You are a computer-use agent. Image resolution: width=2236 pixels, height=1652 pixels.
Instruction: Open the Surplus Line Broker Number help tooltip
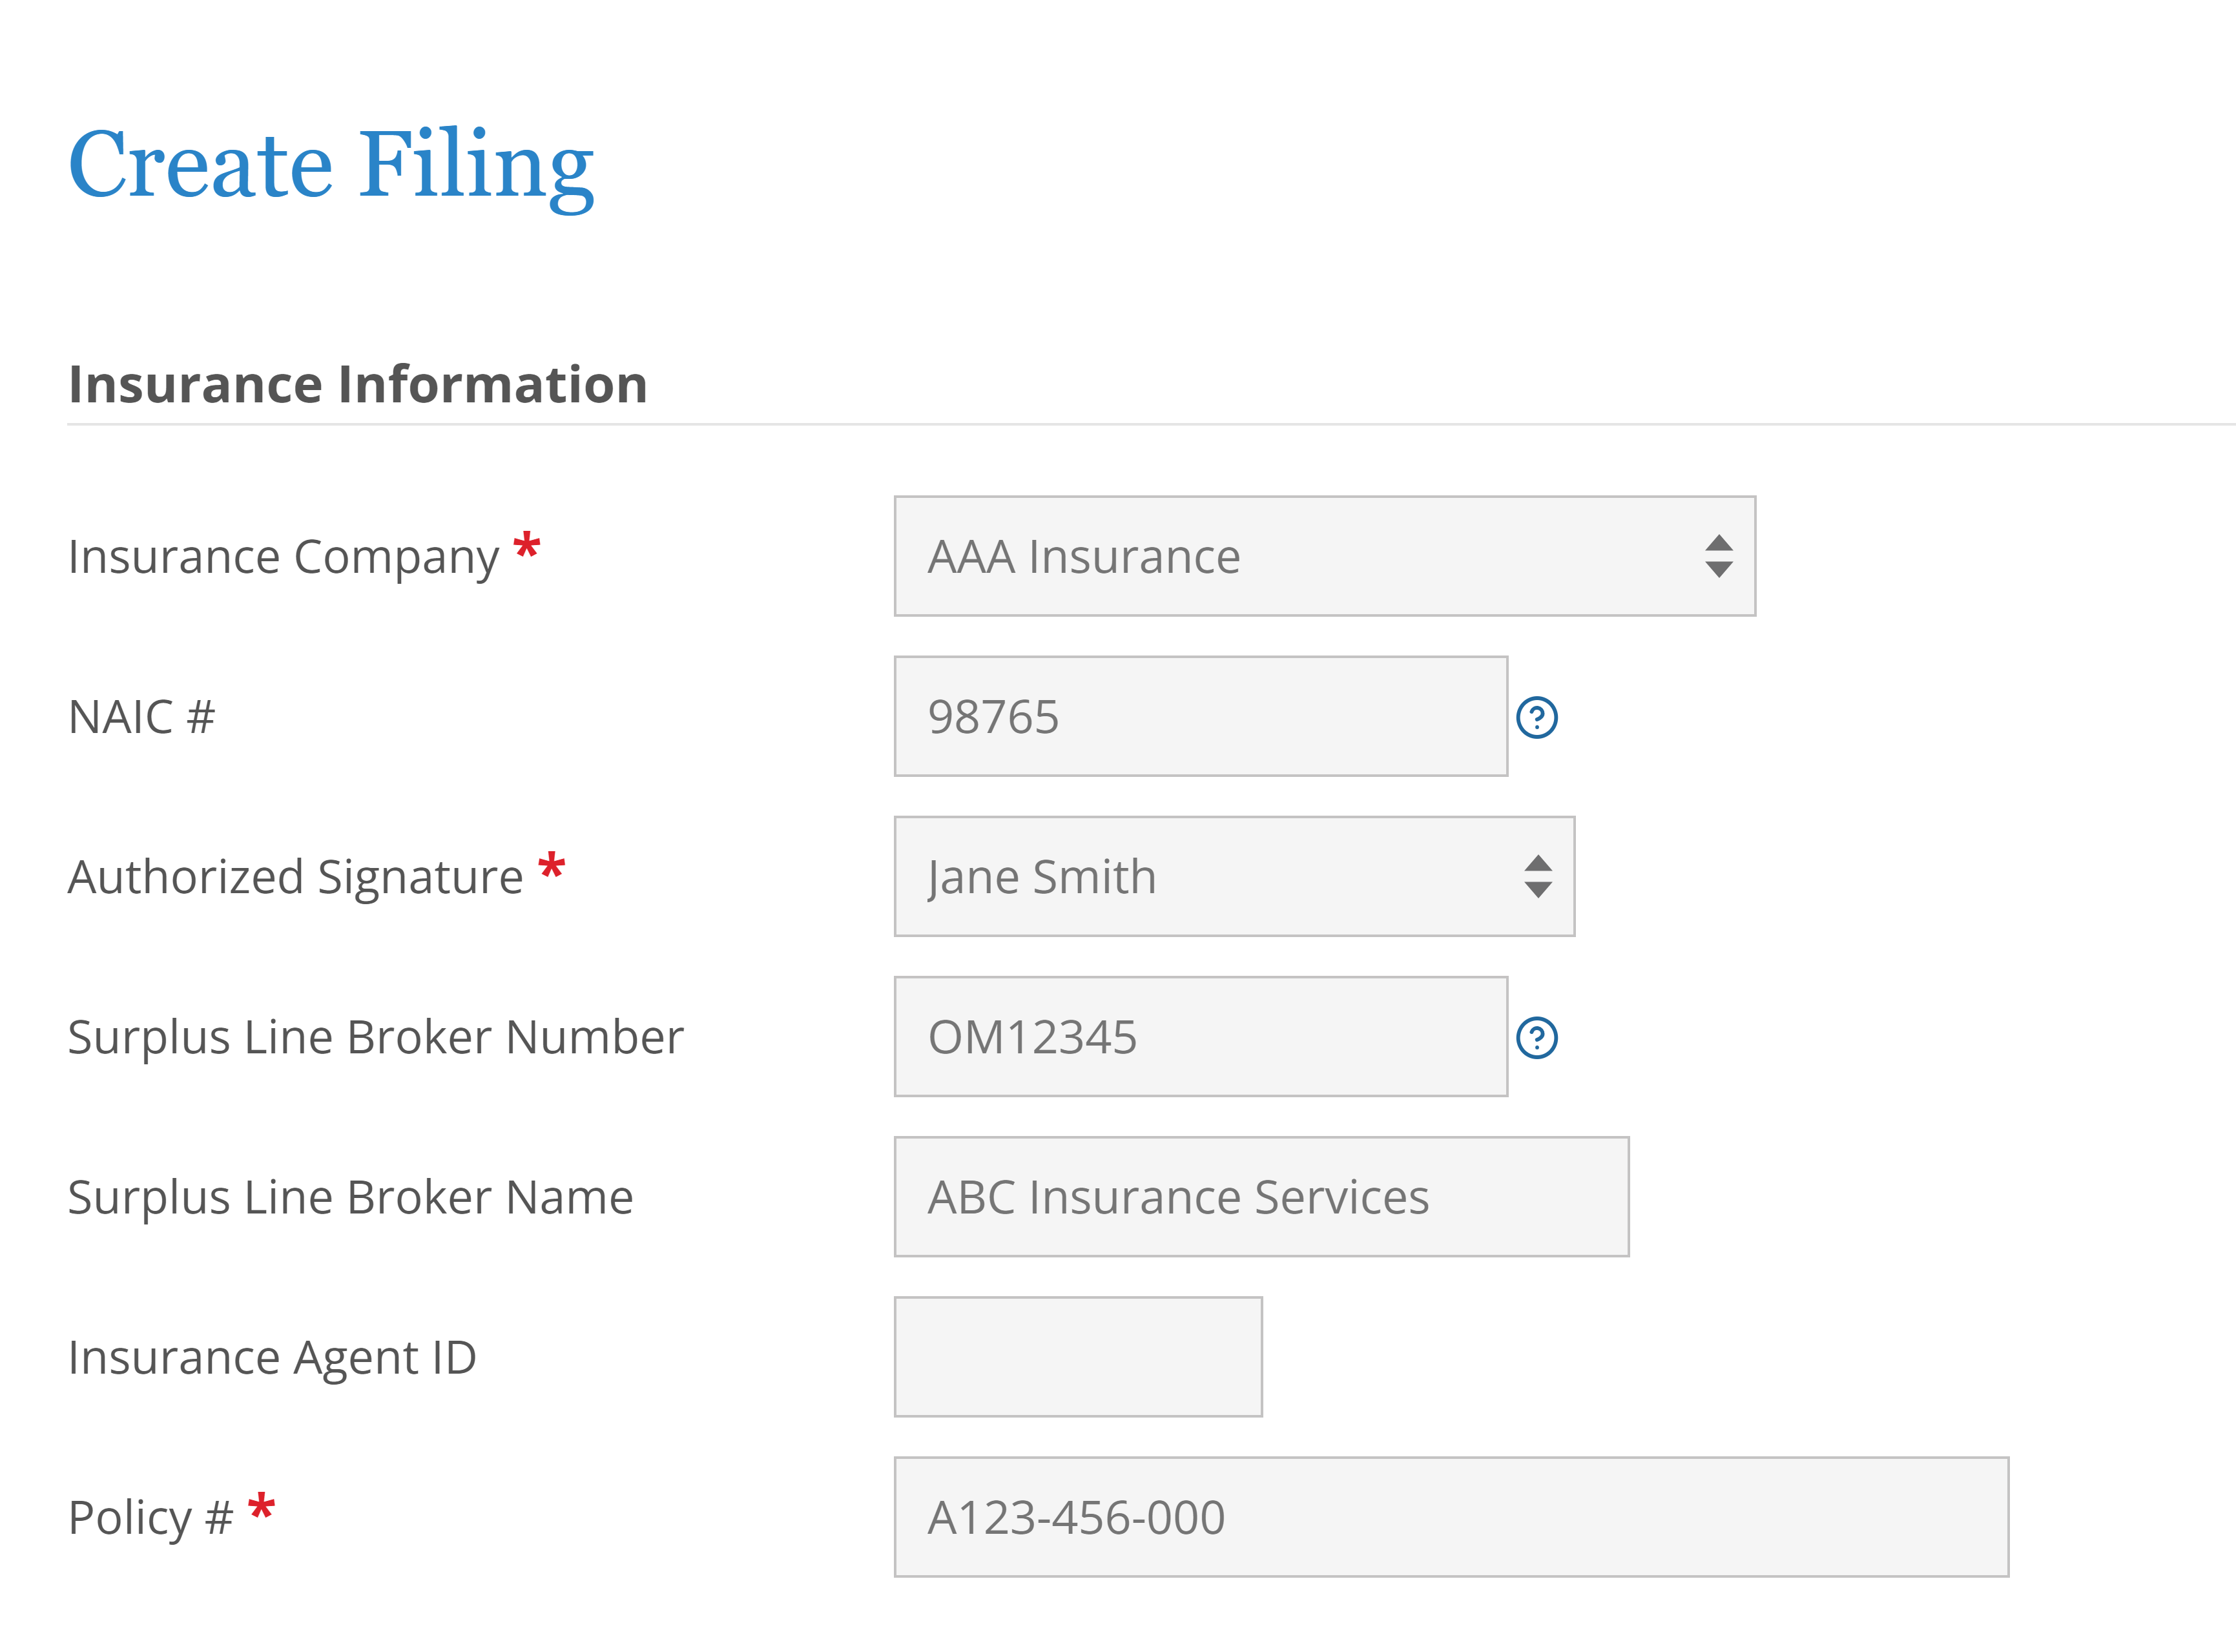point(1537,1038)
